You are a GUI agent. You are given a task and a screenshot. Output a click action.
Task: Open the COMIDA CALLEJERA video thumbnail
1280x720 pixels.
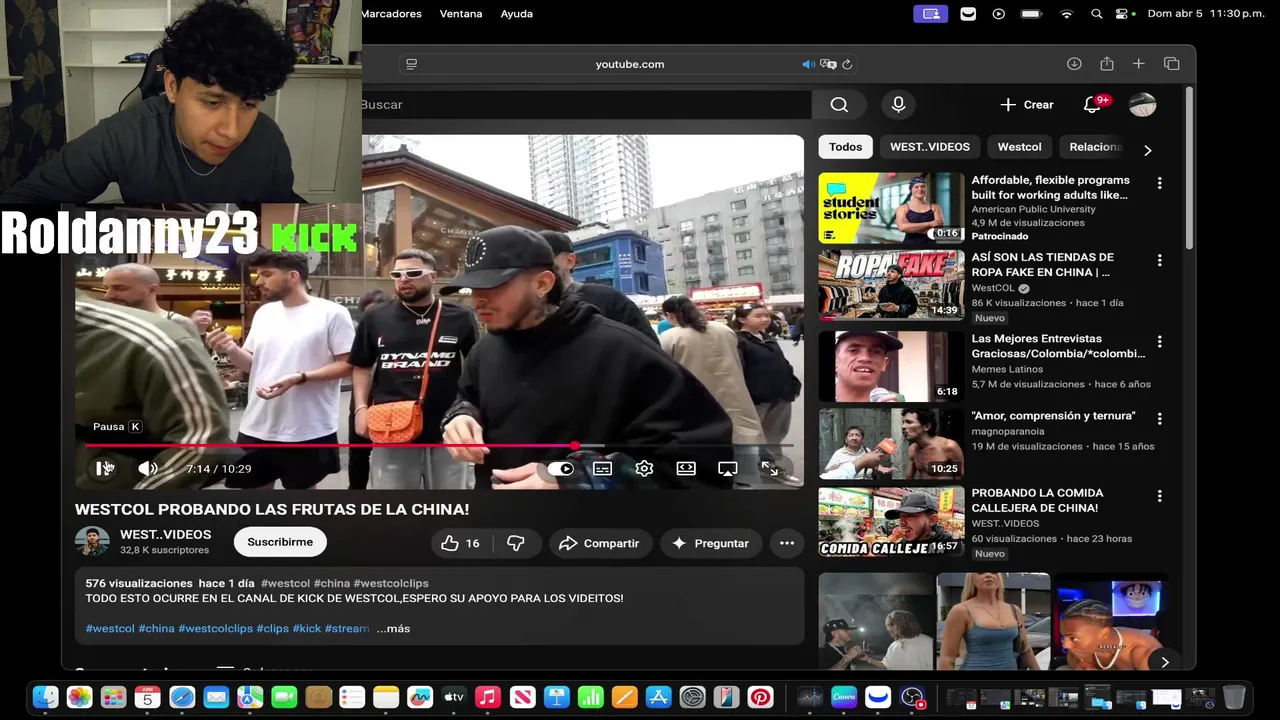pyautogui.click(x=891, y=522)
